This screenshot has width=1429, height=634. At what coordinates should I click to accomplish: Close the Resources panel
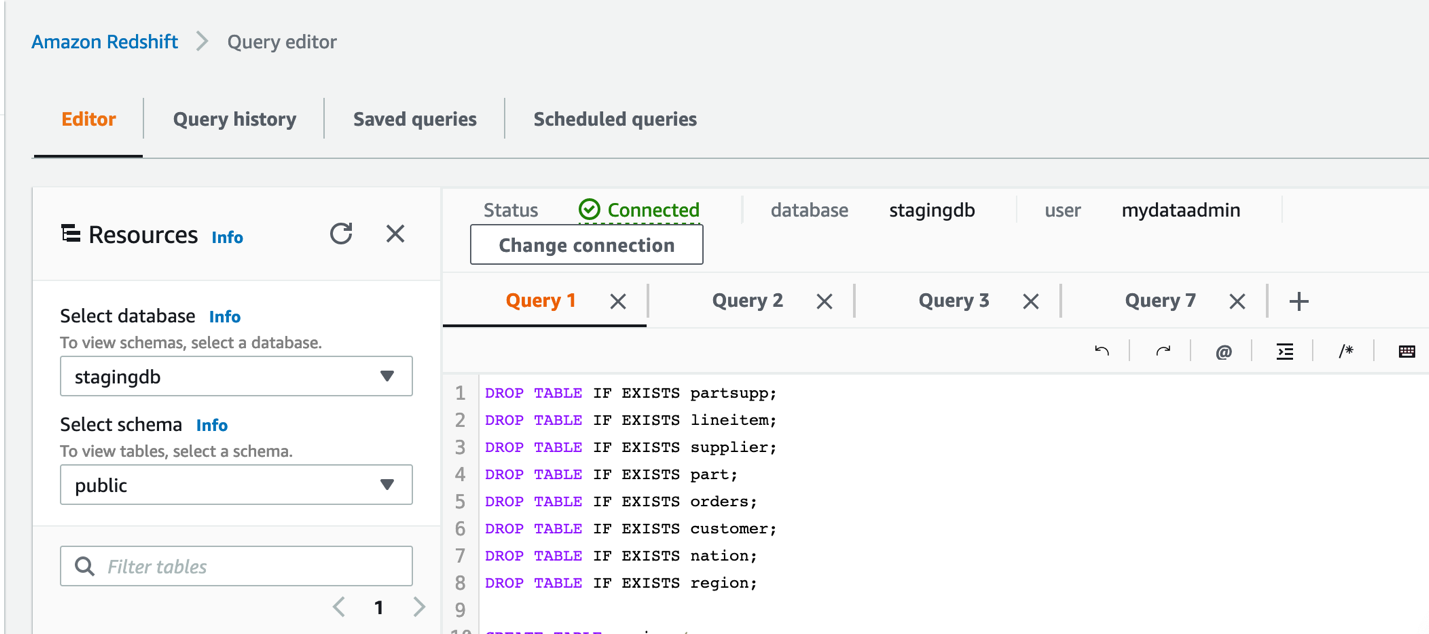395,234
